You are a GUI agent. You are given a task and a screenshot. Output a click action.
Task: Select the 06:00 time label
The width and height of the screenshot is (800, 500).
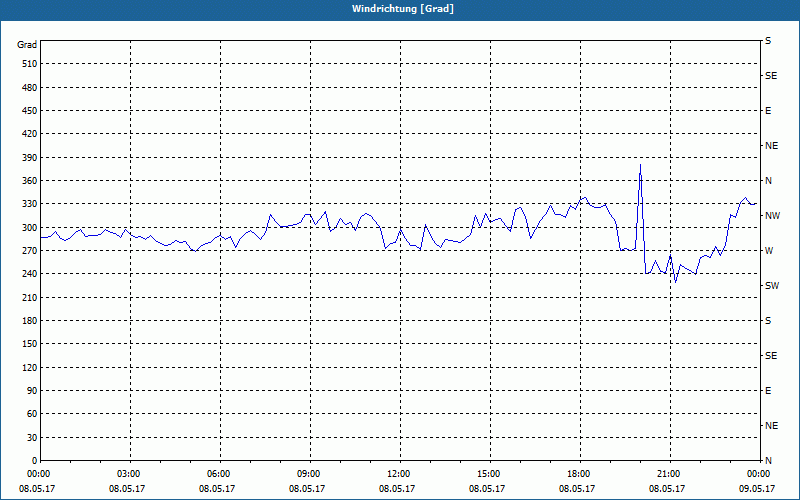(218, 474)
